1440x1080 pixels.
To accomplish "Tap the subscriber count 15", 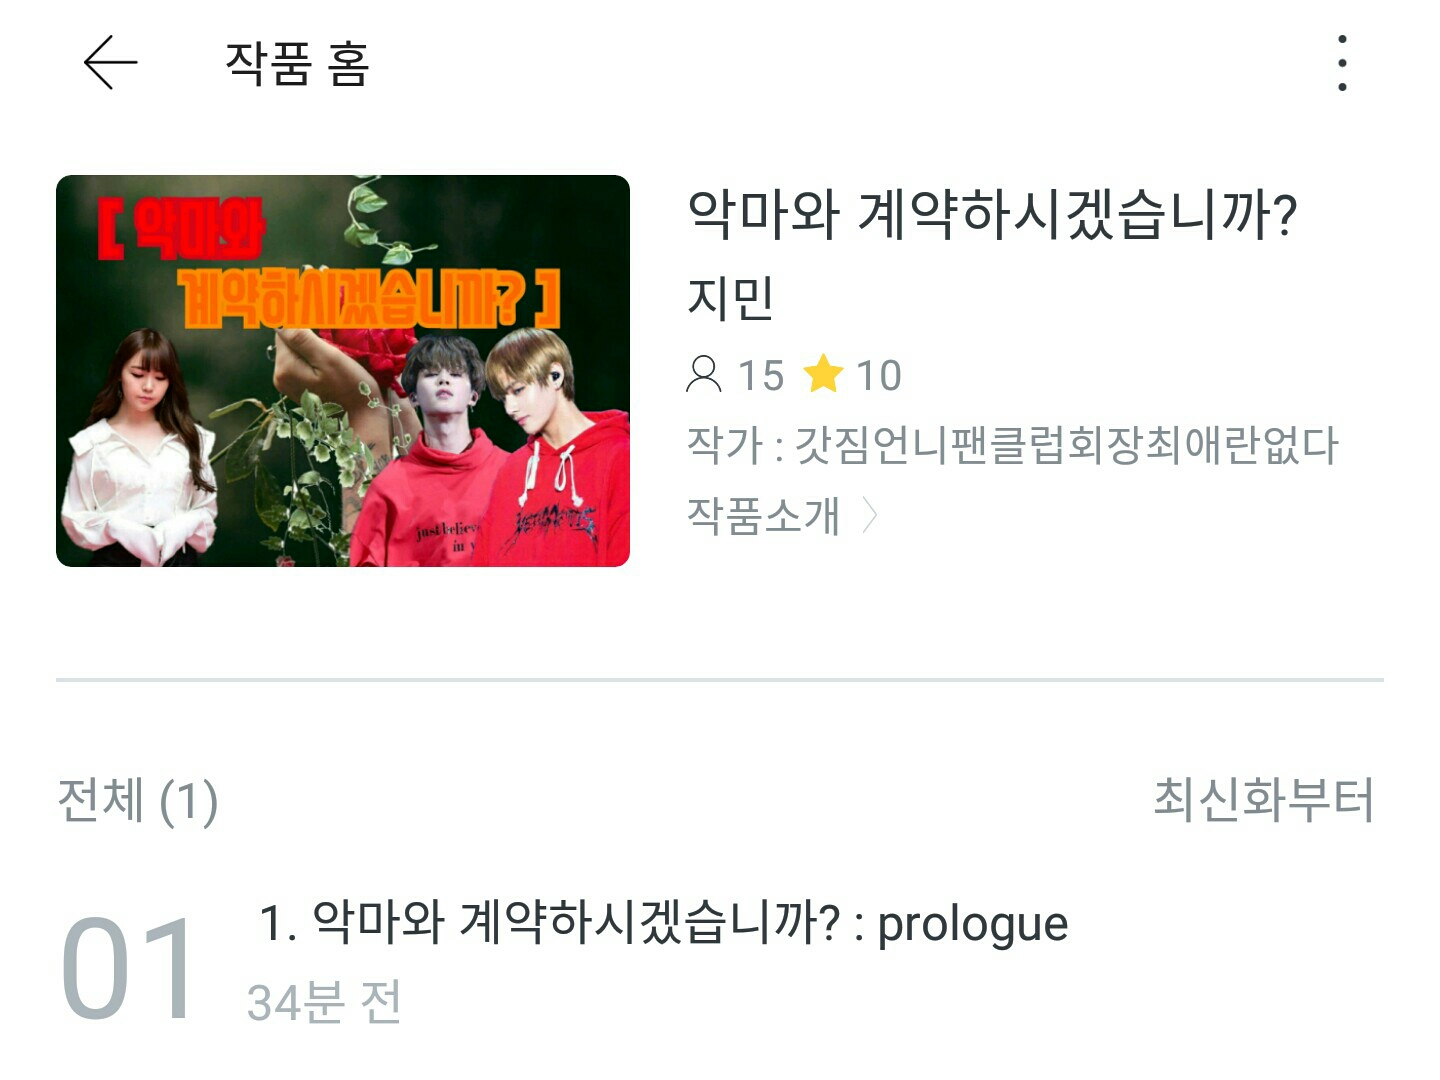I will tap(761, 376).
